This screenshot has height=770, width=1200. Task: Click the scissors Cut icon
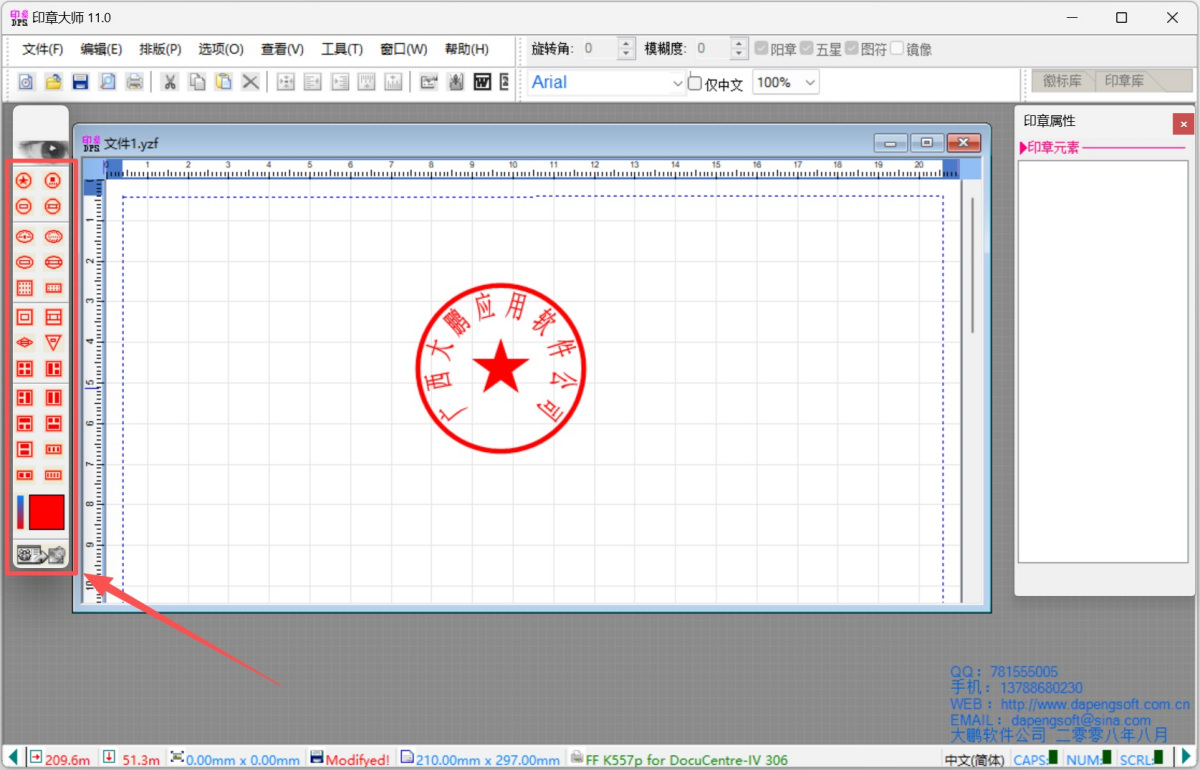[170, 82]
